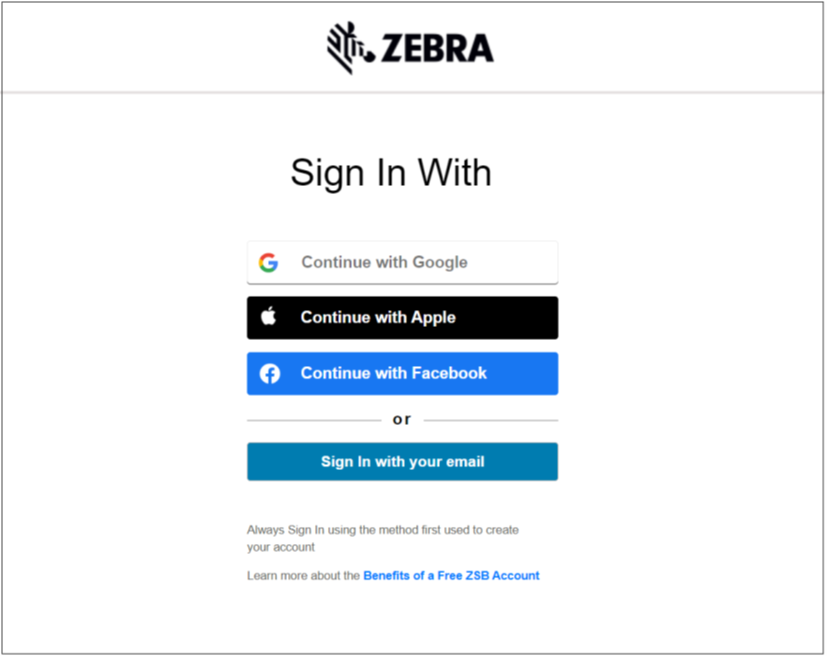
Task: Choose Continue with Facebook
Action: coord(402,373)
